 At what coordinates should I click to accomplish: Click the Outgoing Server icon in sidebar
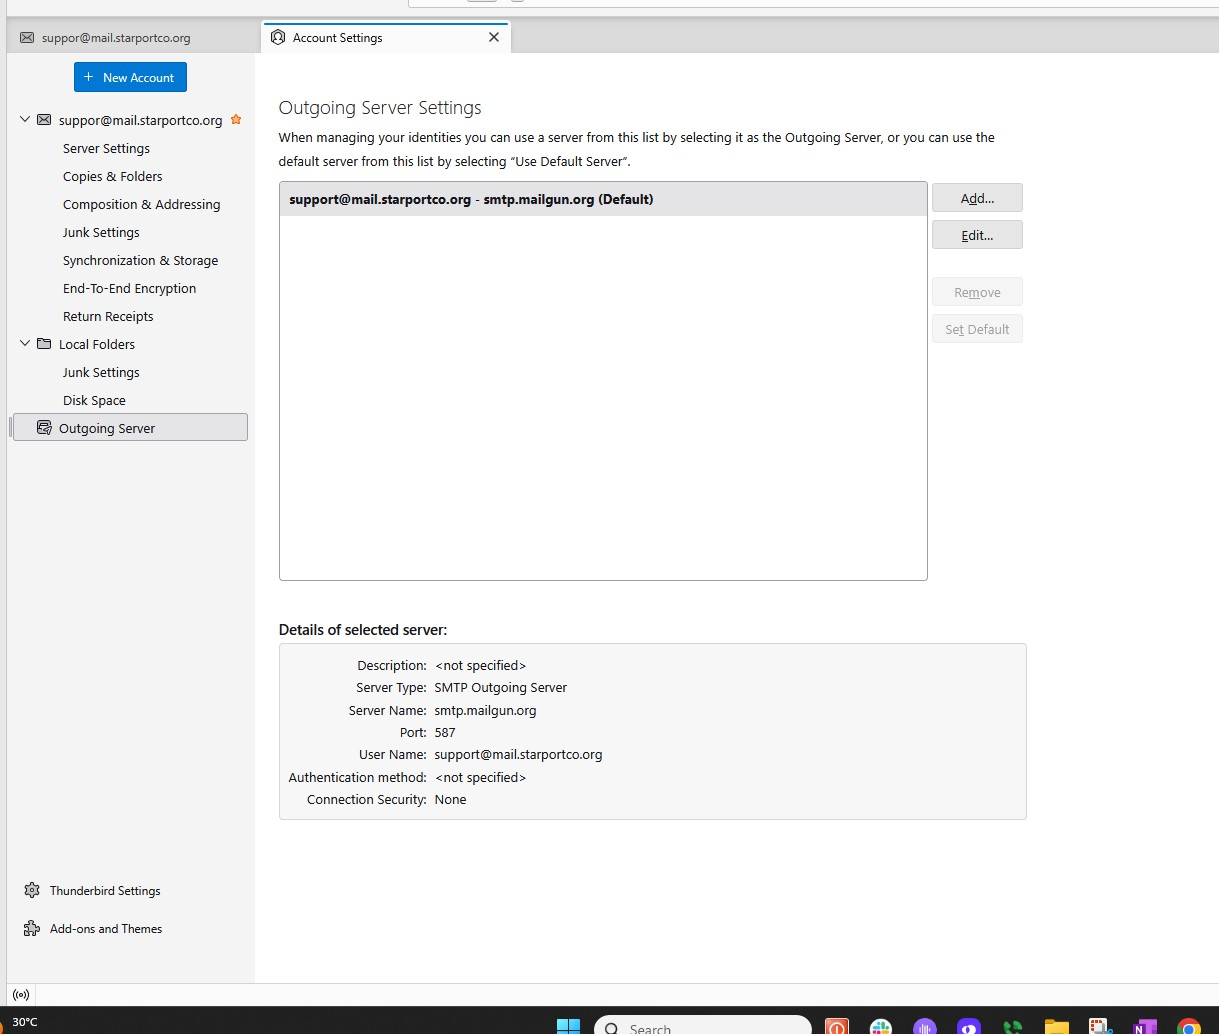(44, 428)
